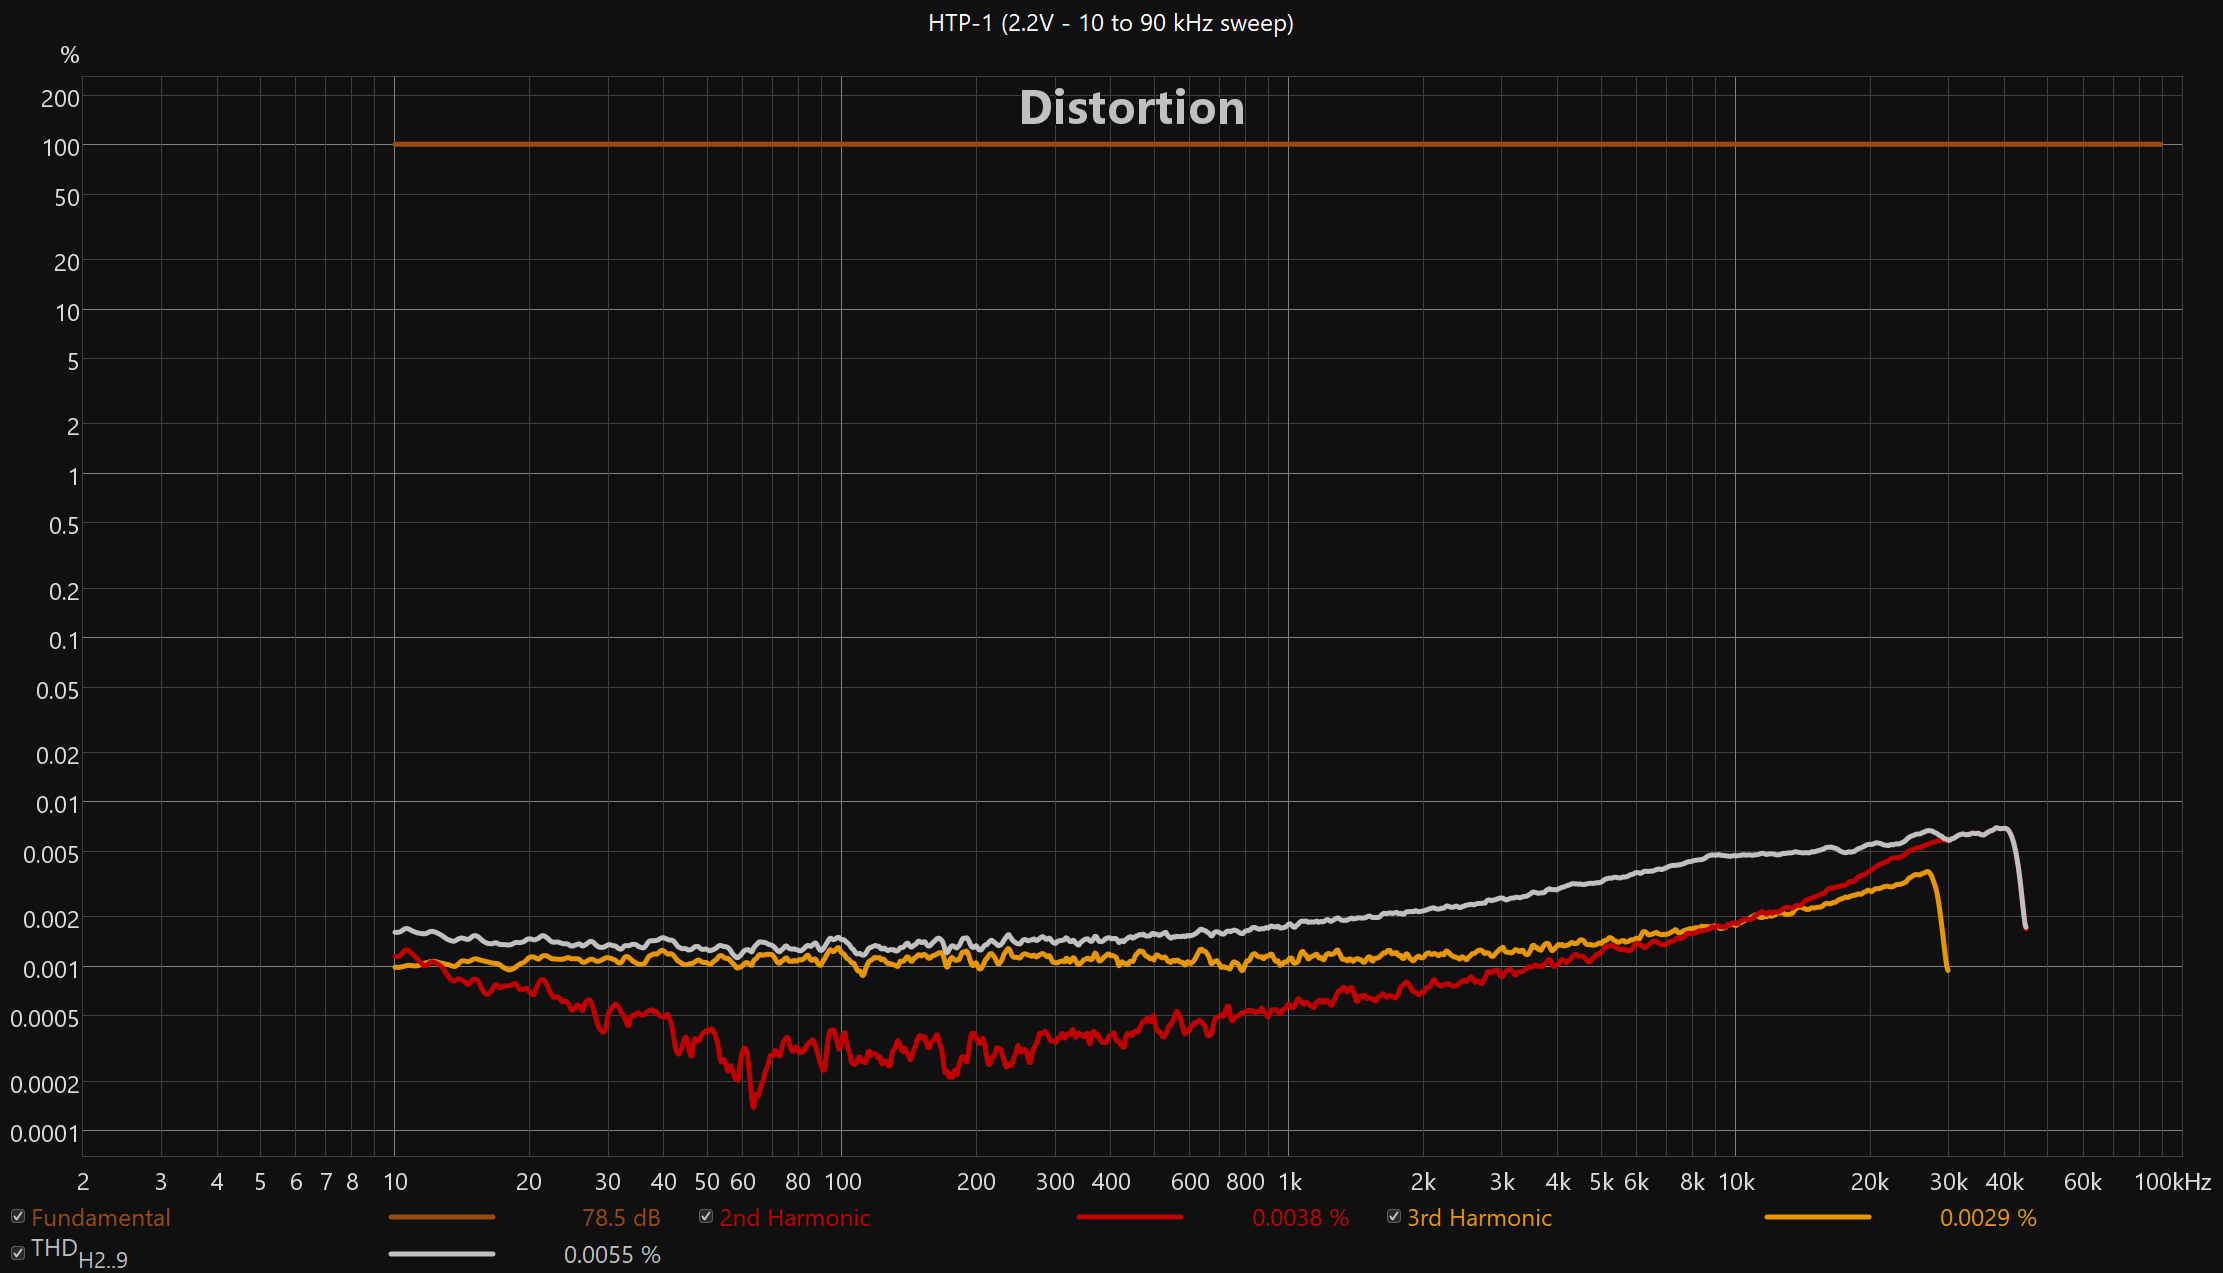Click the 0.0038 % second harmonic value
The width and height of the screenshot is (2223, 1273).
point(1300,1218)
